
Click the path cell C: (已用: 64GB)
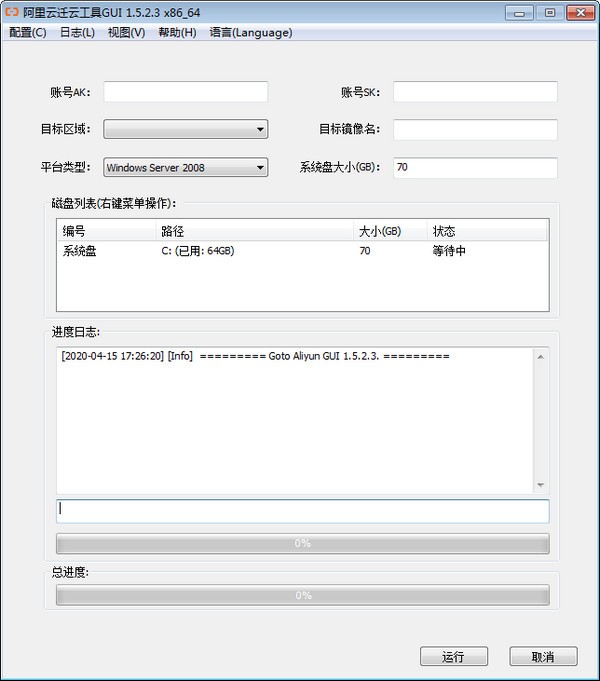click(x=198, y=251)
